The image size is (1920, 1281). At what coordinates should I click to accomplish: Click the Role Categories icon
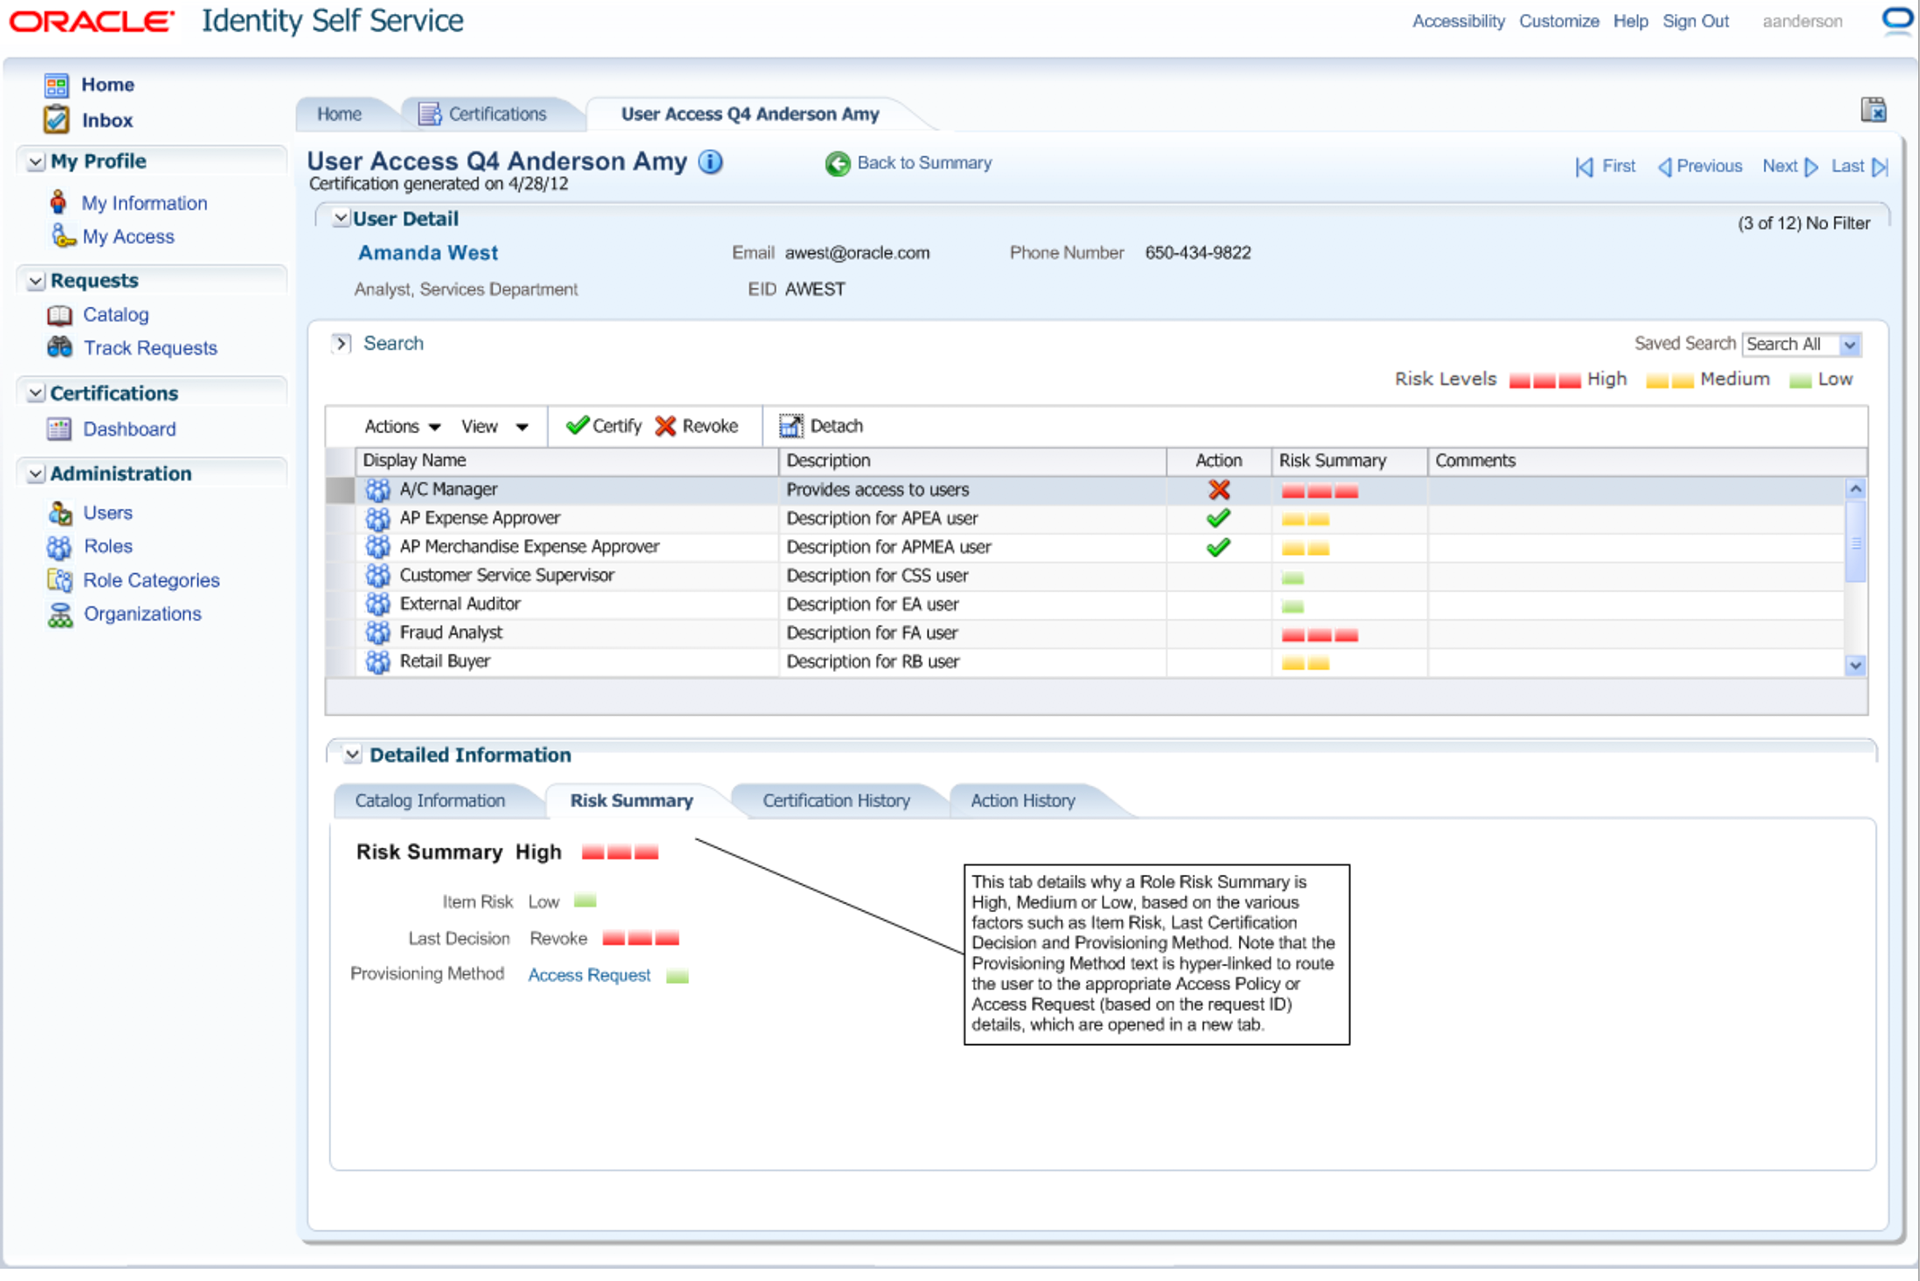click(60, 580)
